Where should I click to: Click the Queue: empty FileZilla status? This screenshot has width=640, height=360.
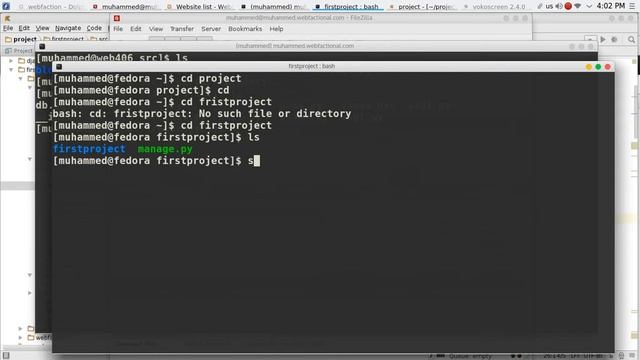[x=470, y=356]
